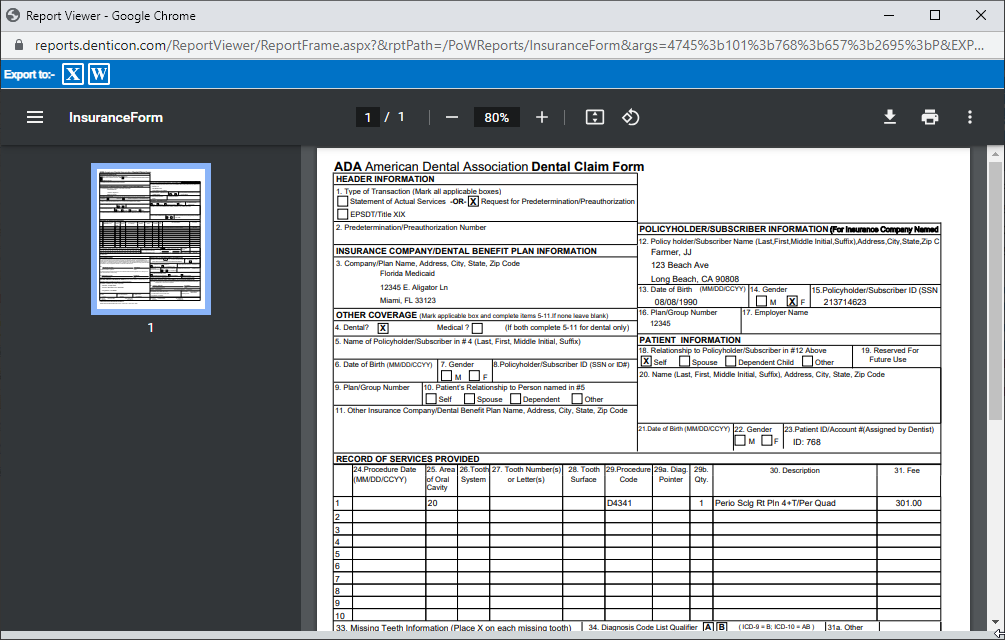
Task: Open the more options three-dot menu
Action: click(x=969, y=117)
